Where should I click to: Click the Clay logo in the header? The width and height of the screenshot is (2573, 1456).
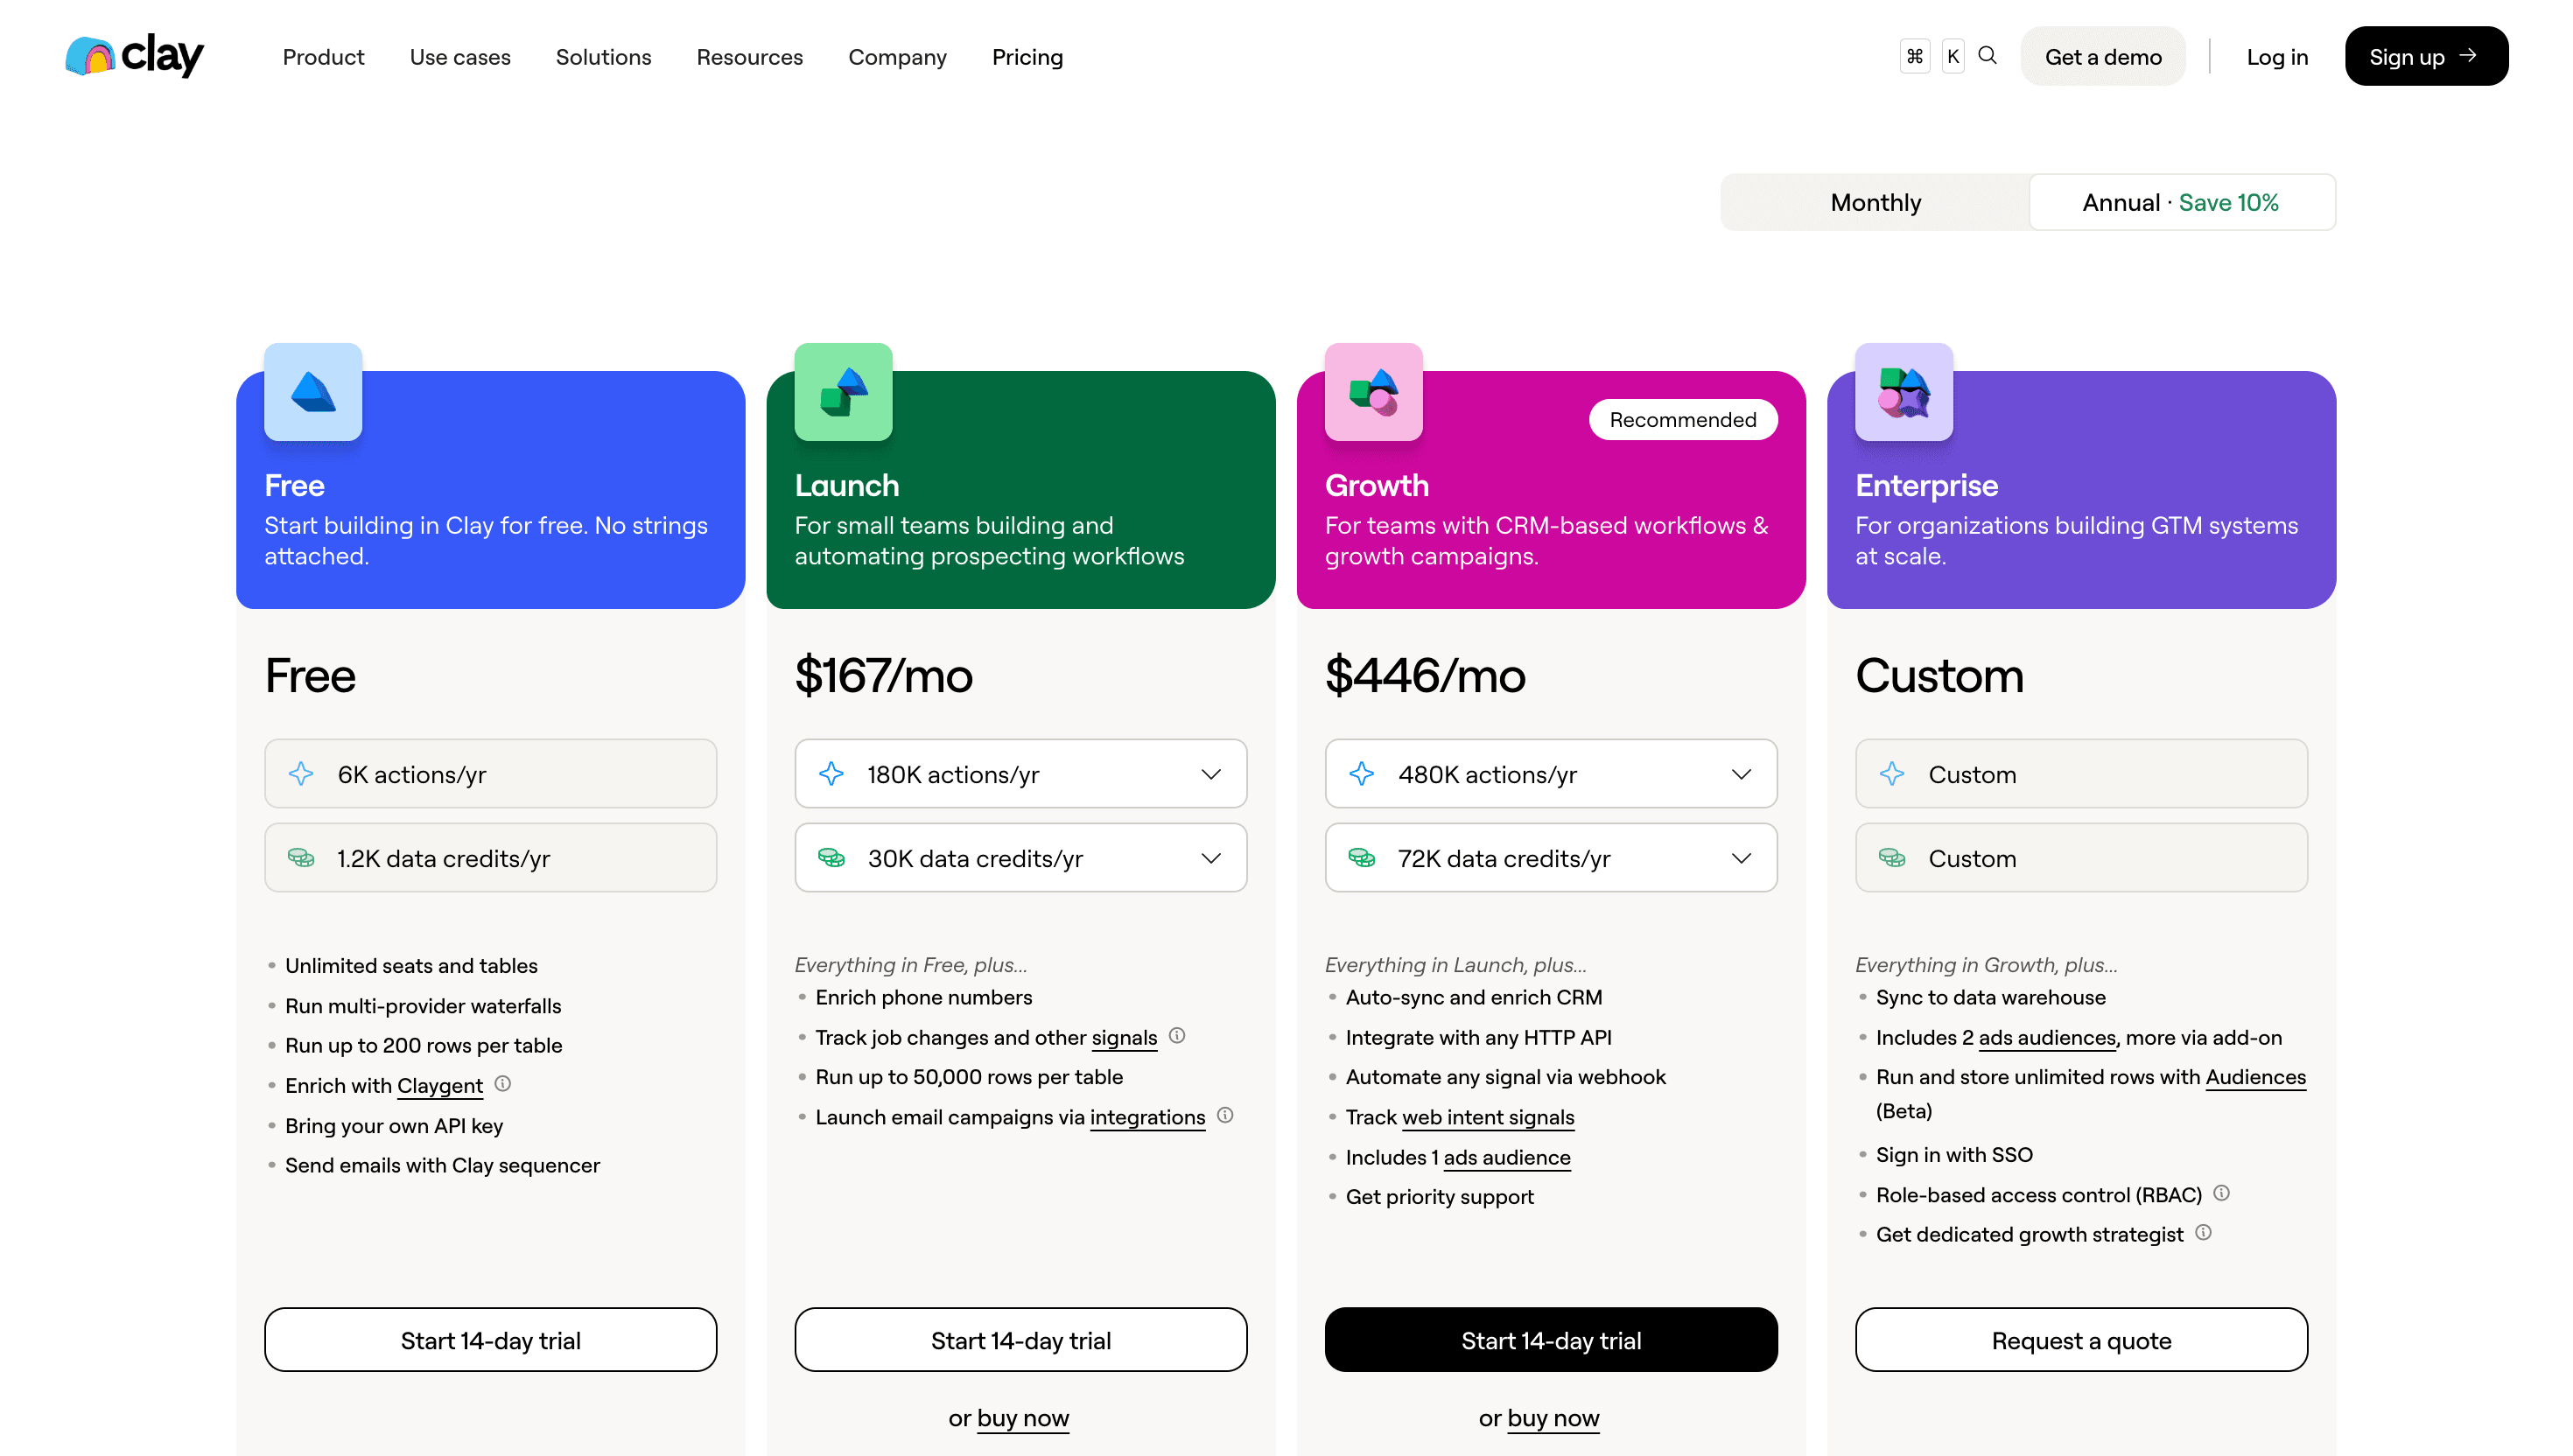[x=133, y=56]
